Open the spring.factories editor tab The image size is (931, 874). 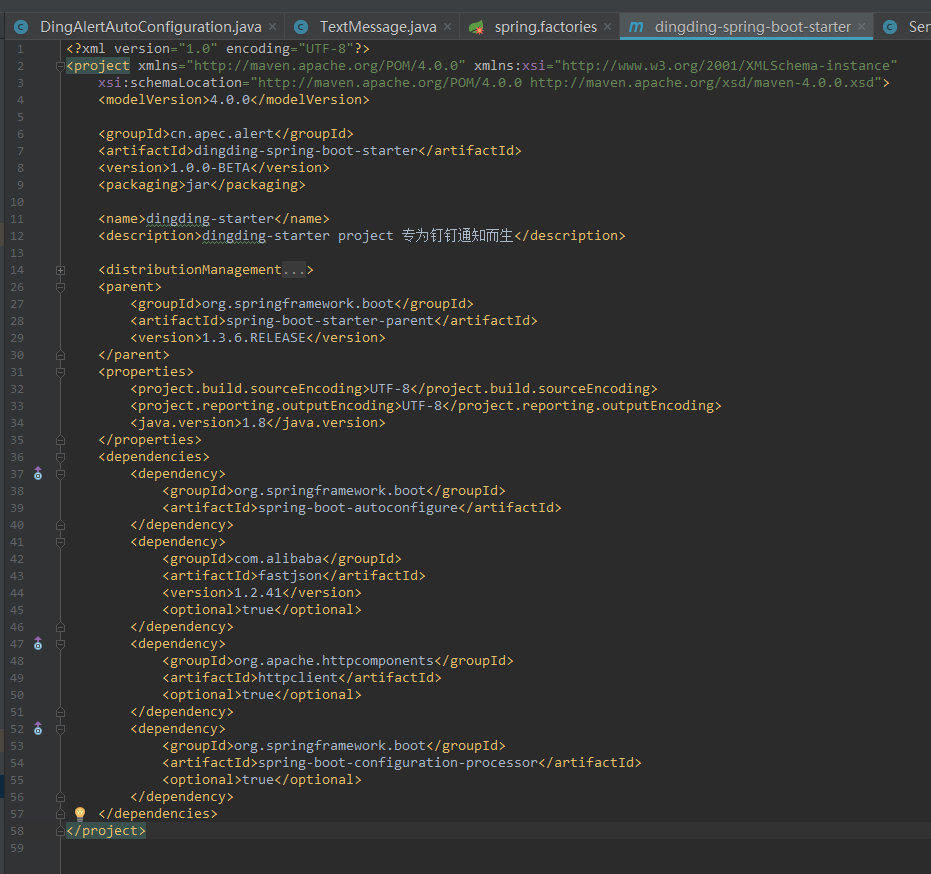pyautogui.click(x=545, y=27)
